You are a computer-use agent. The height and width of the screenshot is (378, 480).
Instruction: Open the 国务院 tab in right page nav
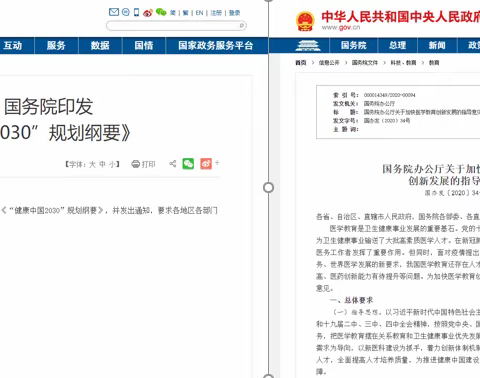click(353, 46)
